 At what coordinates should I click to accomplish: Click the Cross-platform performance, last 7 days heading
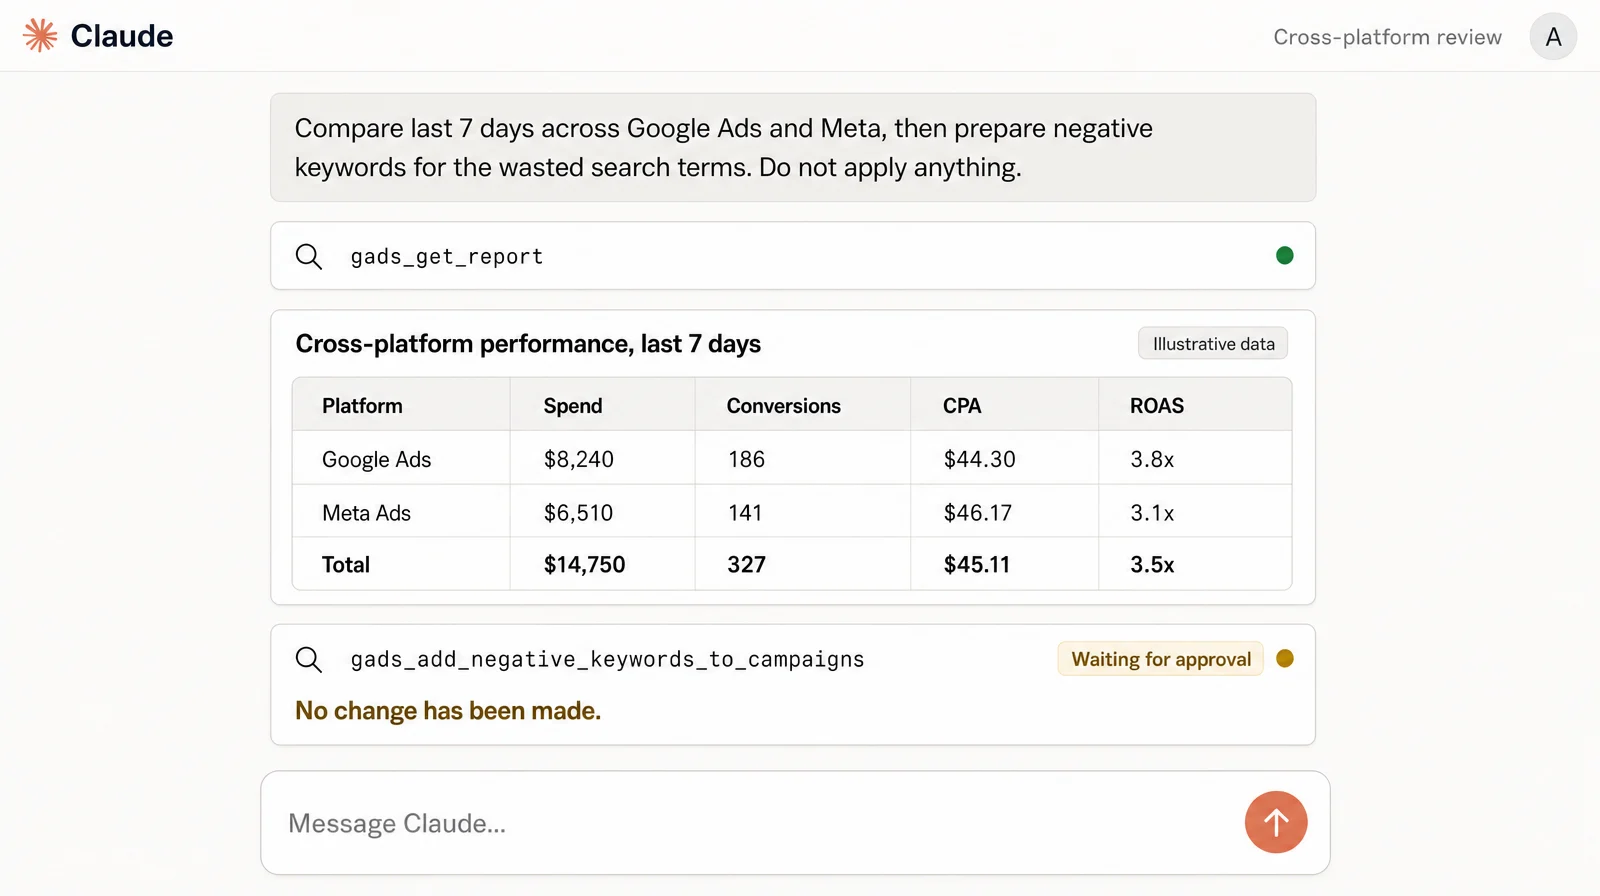528,344
